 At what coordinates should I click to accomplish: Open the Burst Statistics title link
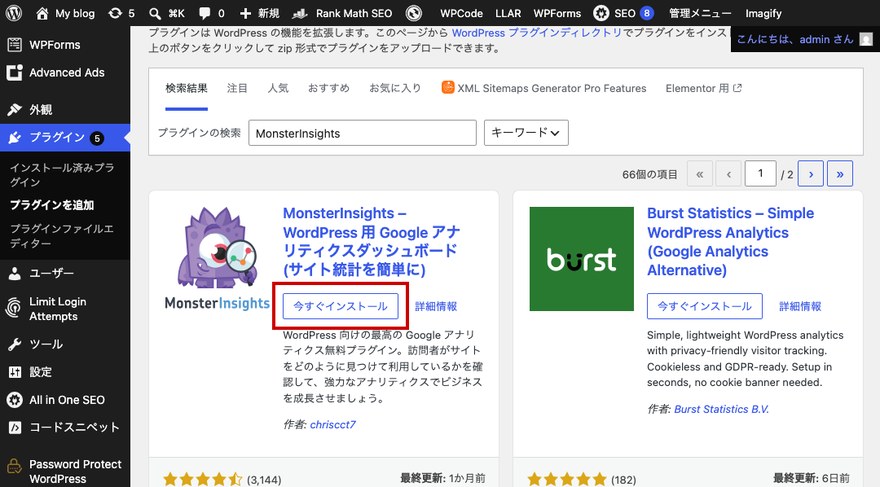point(730,241)
